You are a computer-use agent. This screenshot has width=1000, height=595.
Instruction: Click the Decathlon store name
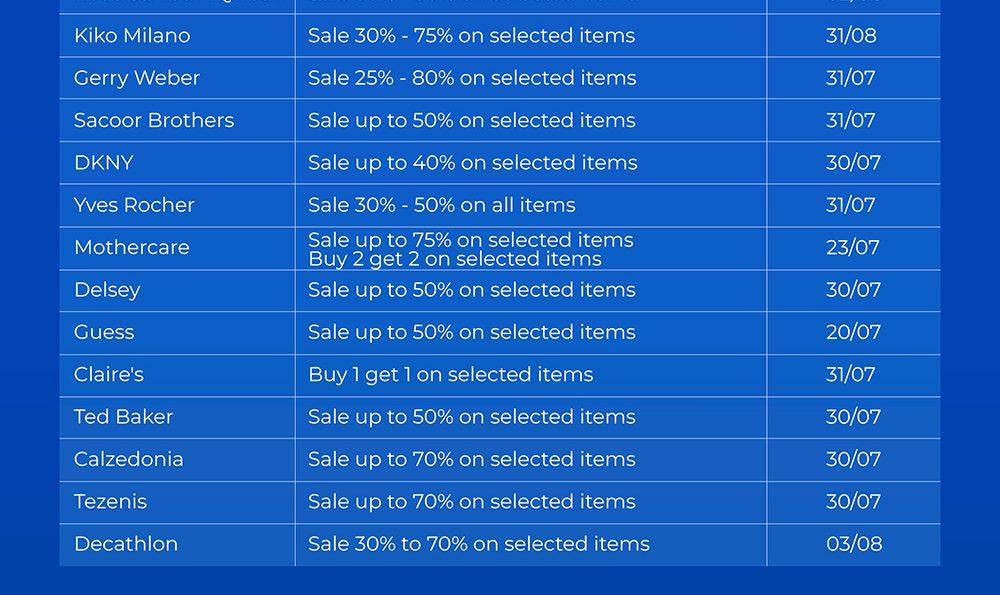tap(126, 544)
